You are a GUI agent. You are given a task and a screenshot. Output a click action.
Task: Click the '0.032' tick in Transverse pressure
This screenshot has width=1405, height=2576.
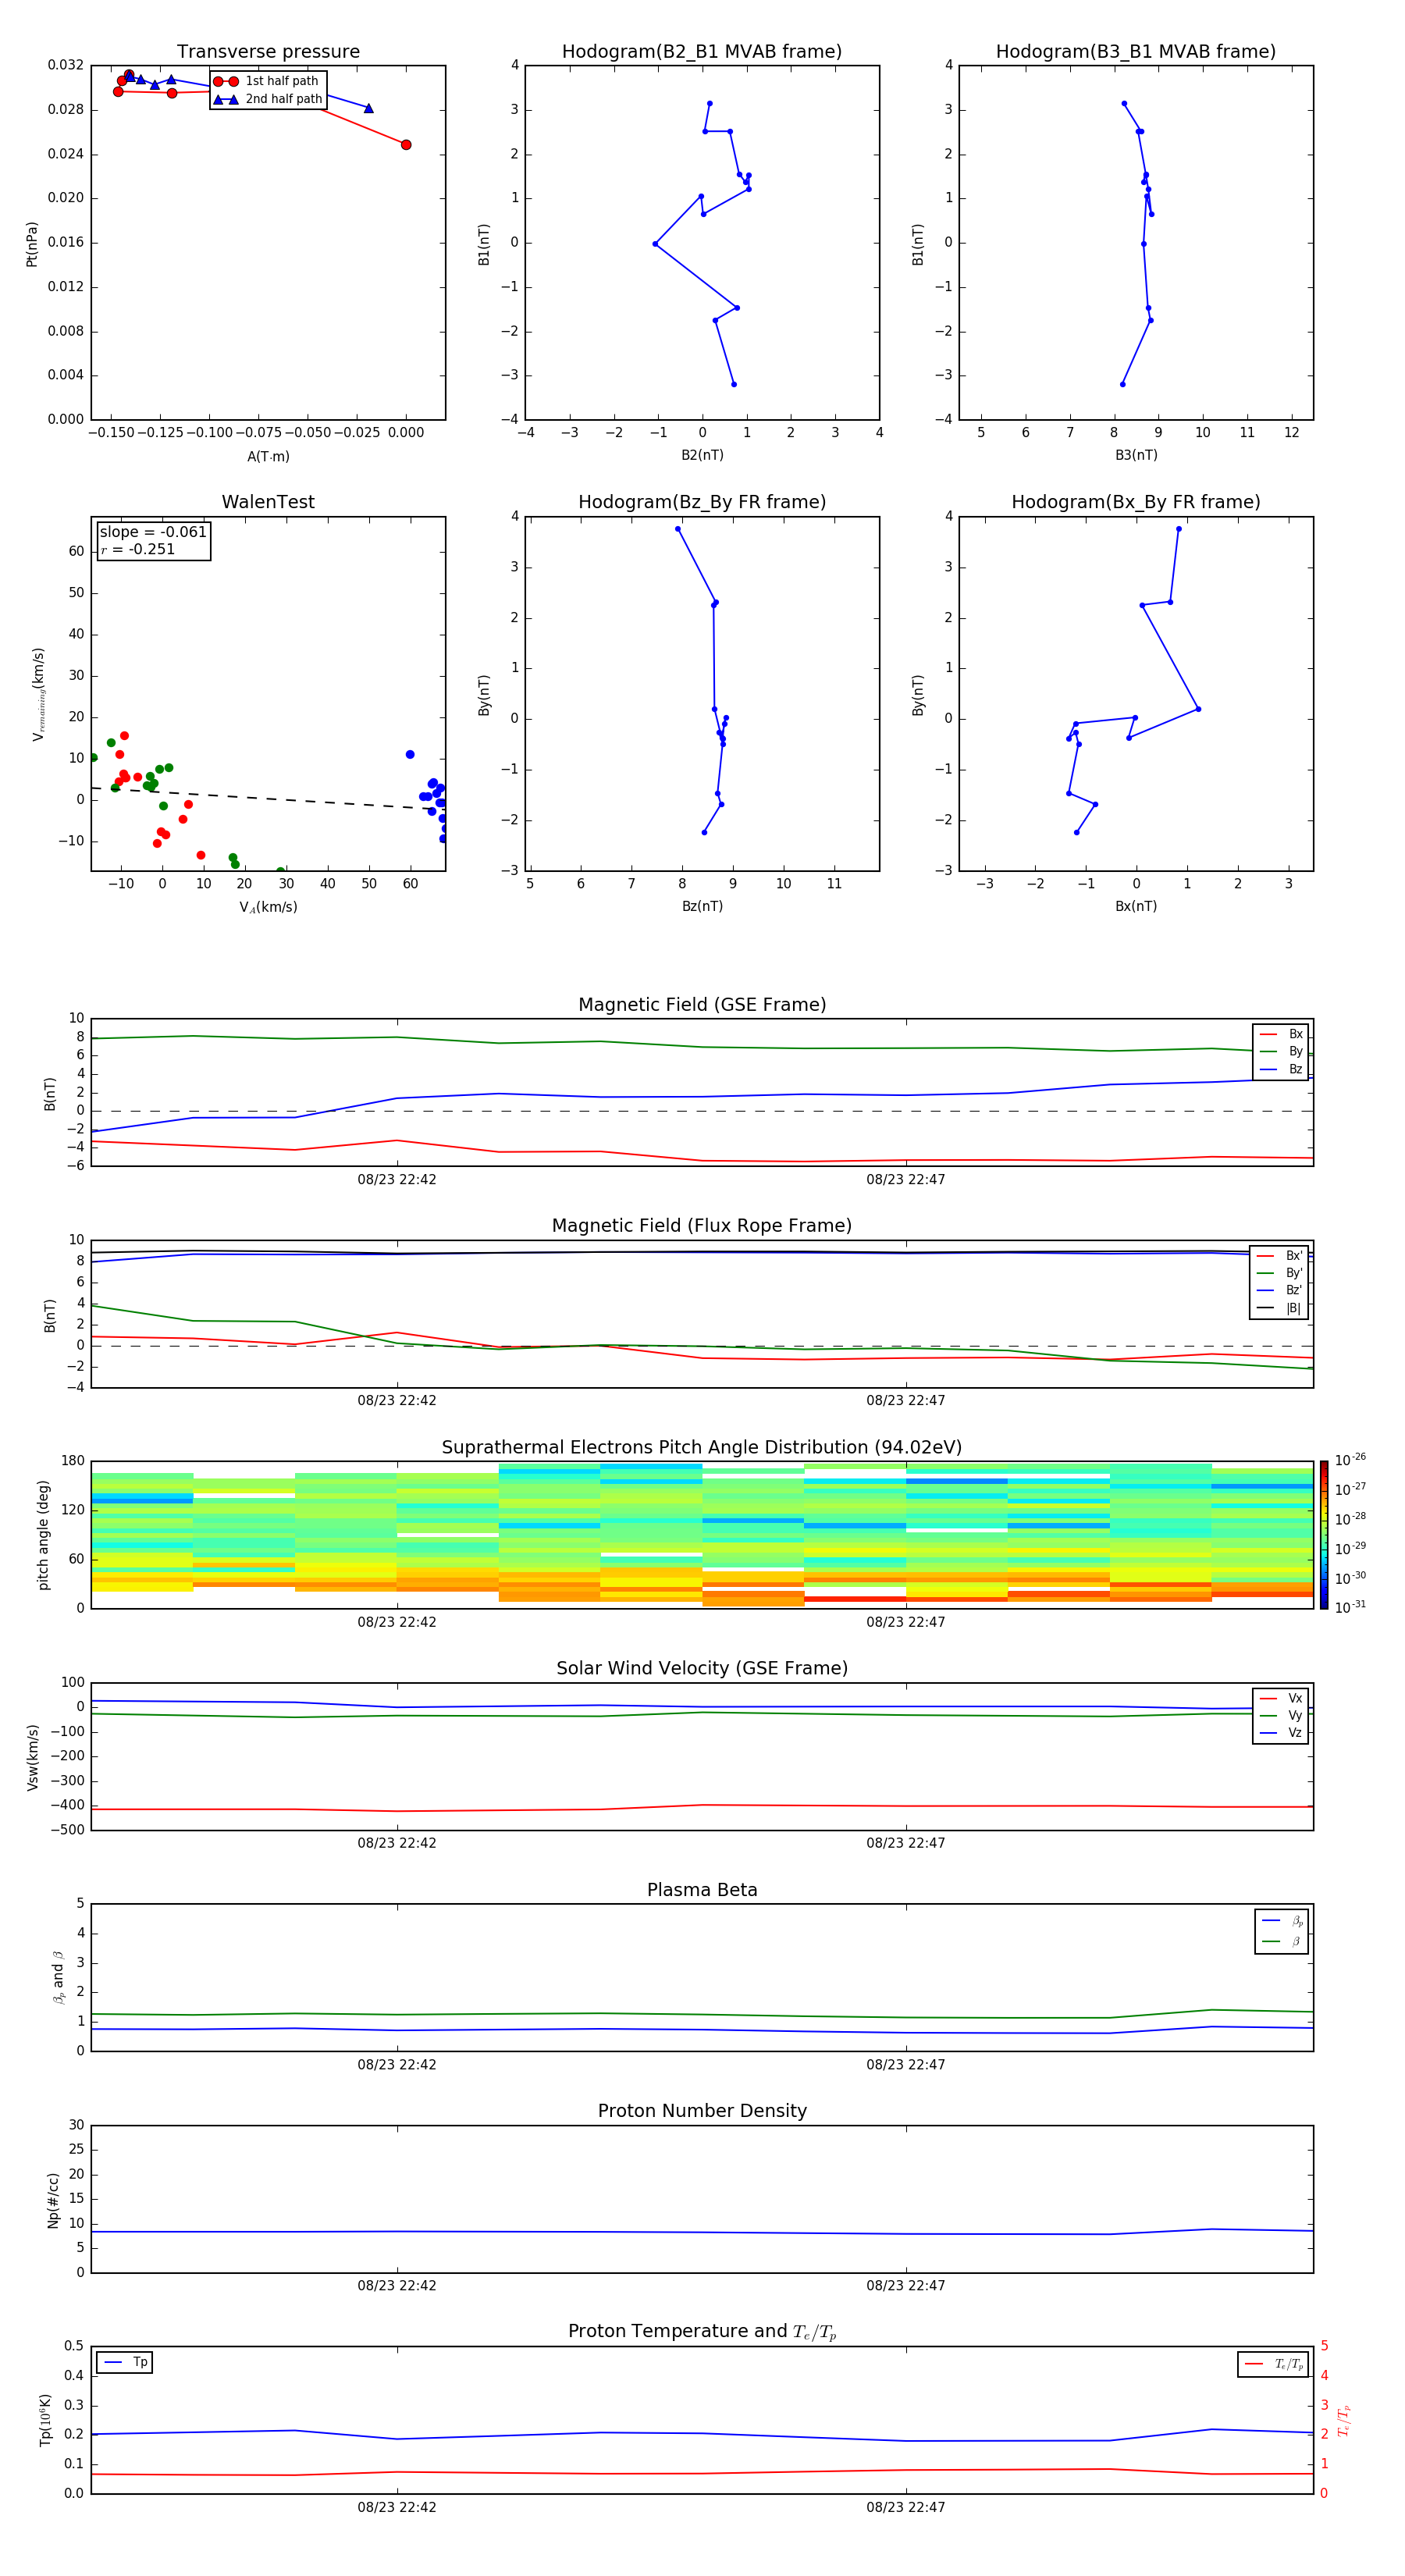point(66,65)
